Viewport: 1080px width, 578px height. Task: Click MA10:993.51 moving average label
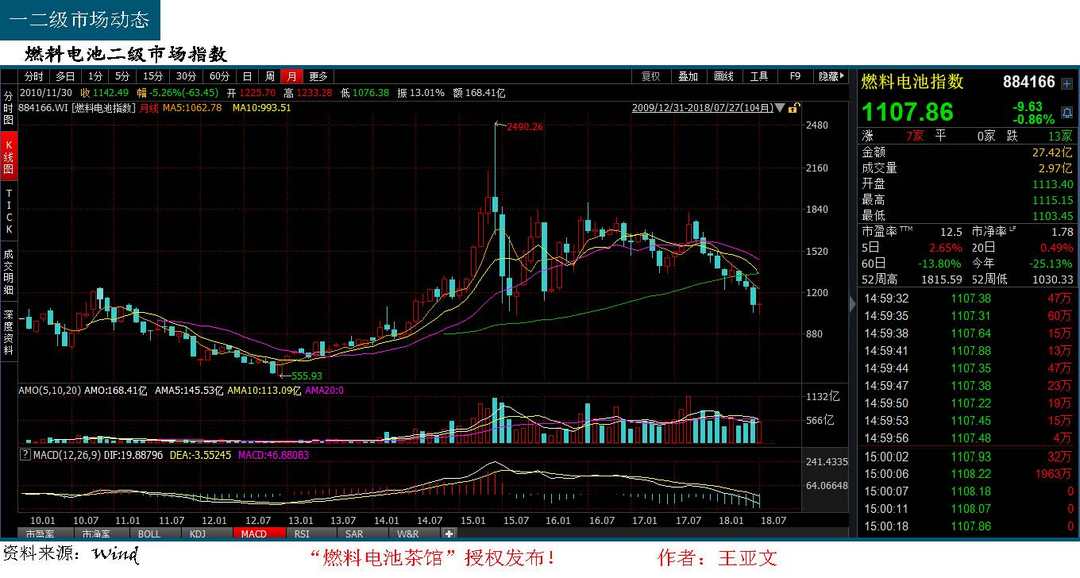[262, 108]
